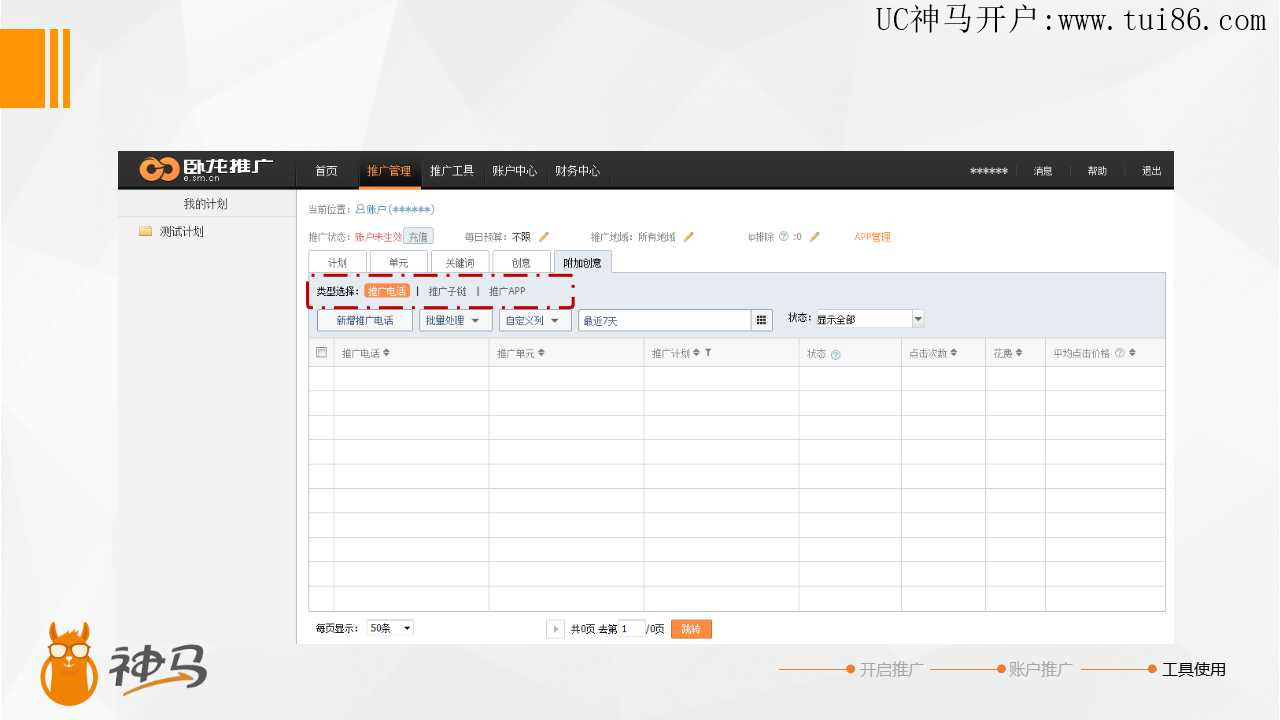
Task: Open the calendar icon of the date field
Action: pyautogui.click(x=762, y=320)
